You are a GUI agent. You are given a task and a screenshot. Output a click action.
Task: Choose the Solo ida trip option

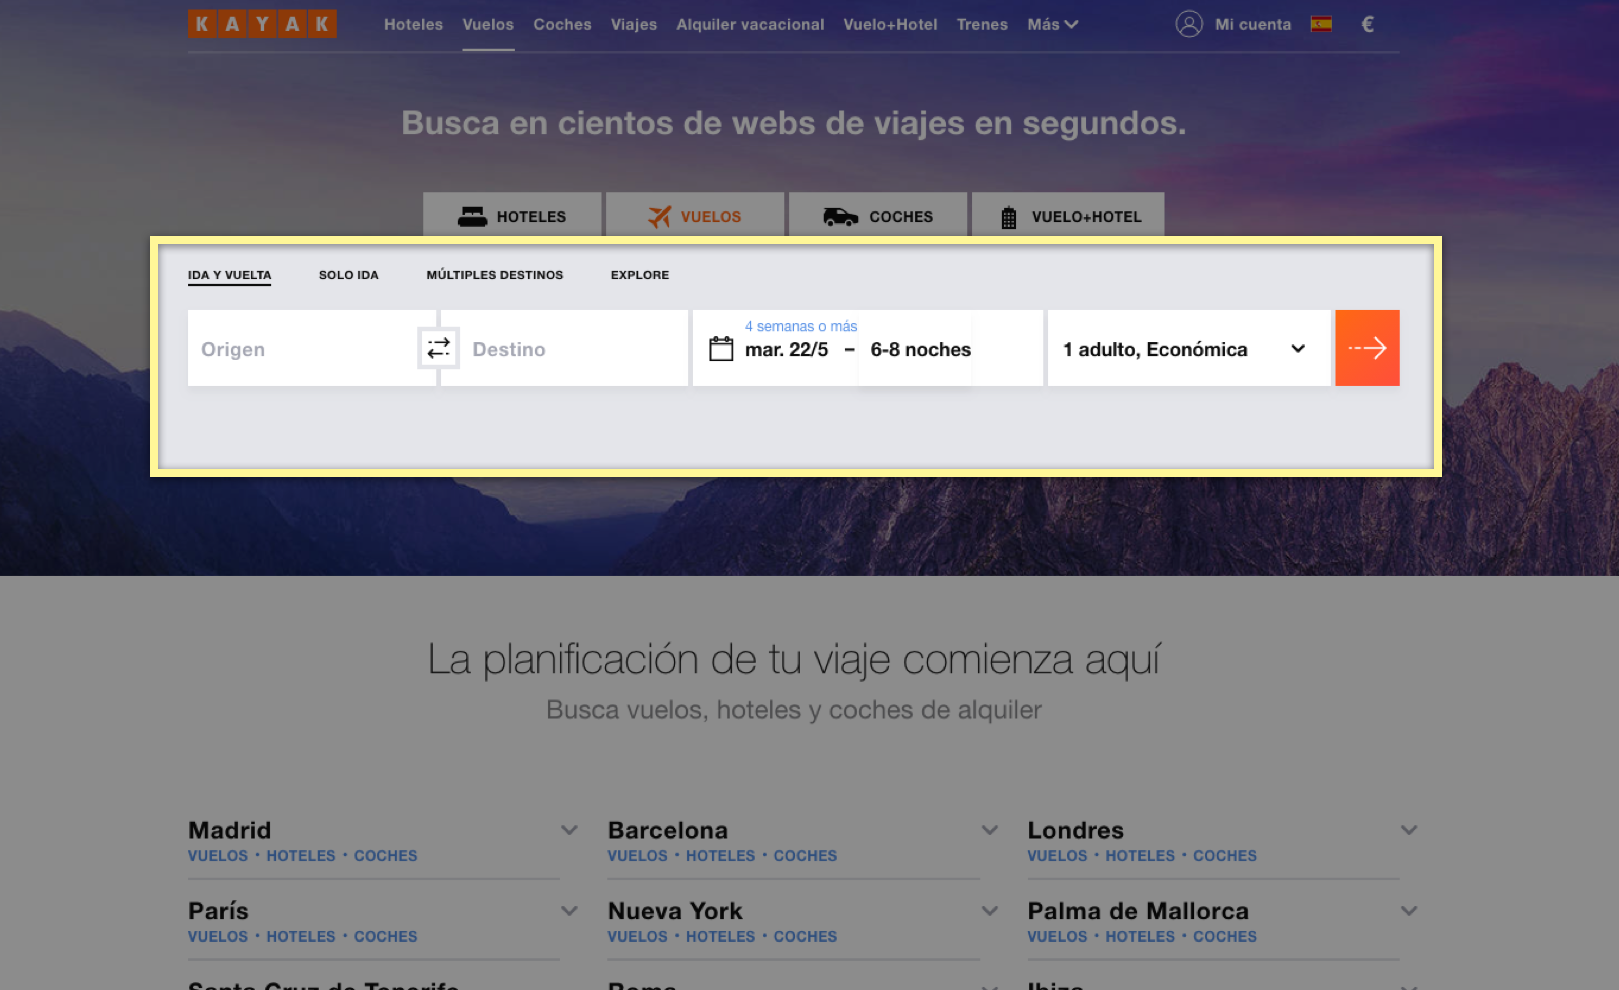[348, 275]
